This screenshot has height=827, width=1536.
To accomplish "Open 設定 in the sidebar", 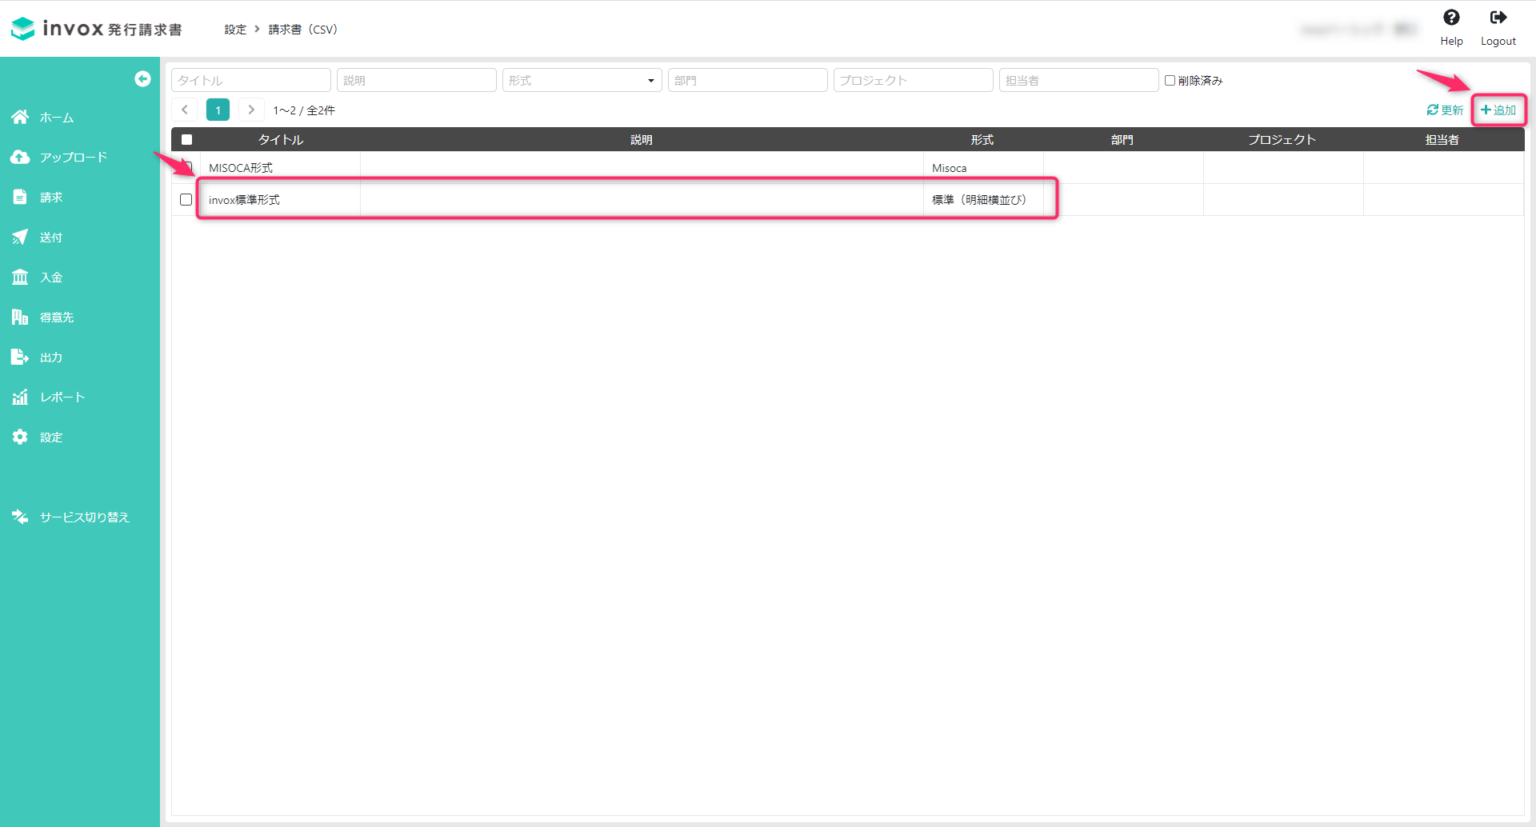I will [50, 438].
